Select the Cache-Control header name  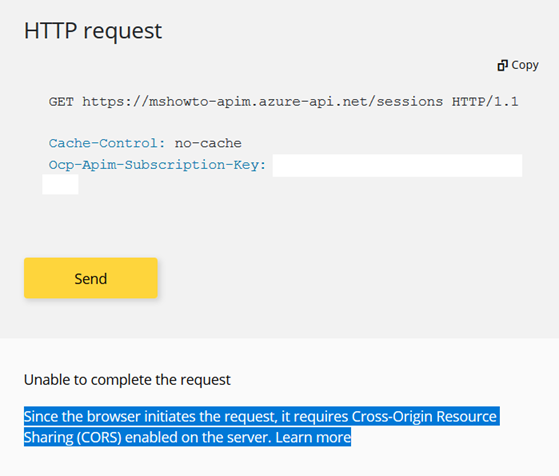tap(107, 143)
